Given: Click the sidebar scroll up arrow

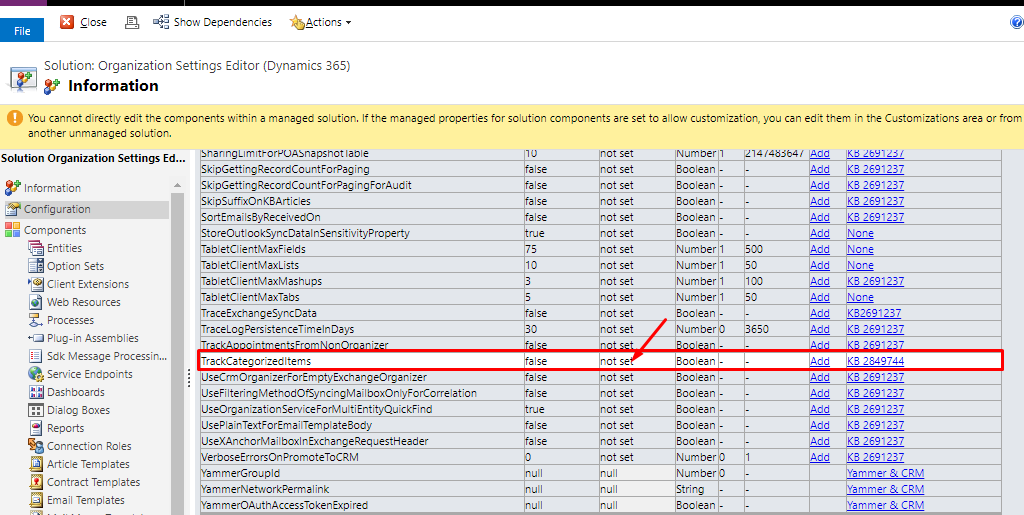Looking at the screenshot, I should tap(178, 186).
